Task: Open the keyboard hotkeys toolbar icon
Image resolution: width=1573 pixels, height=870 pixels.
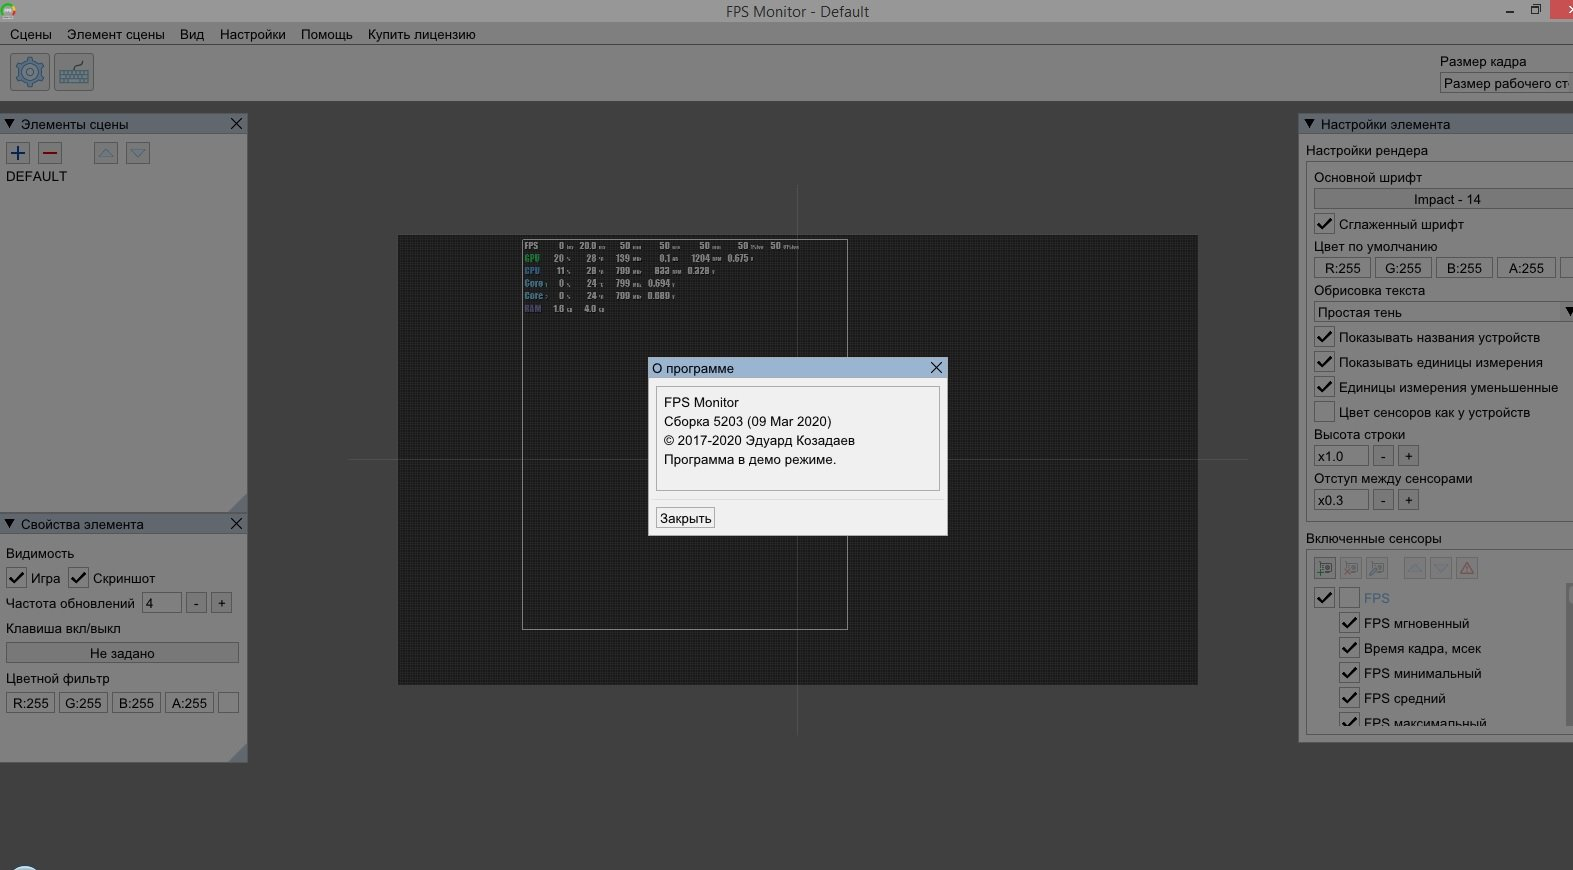Action: pyautogui.click(x=75, y=72)
